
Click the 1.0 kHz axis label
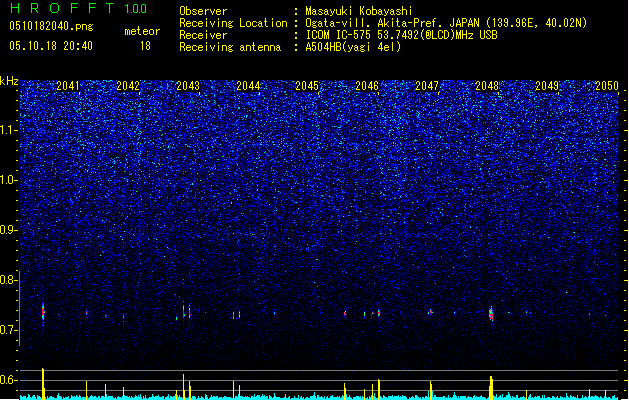(9, 180)
